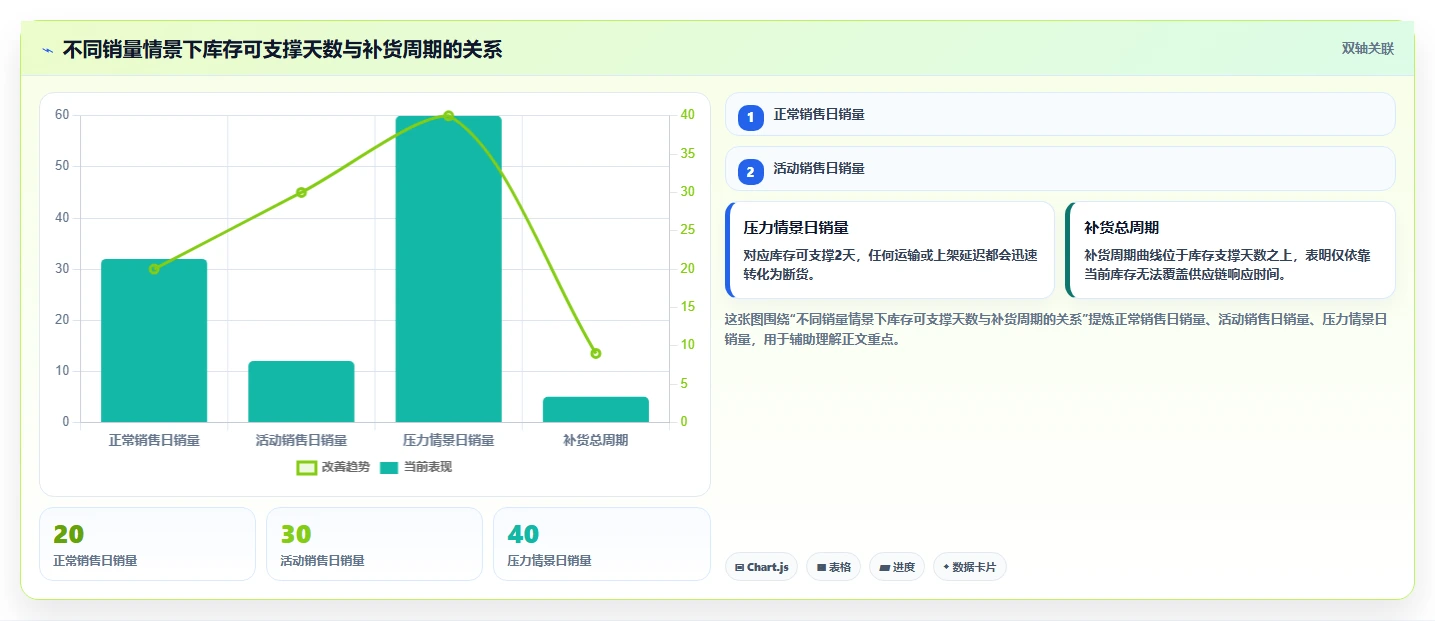Click the stat card showing 40
1435x621 pixels.
602,544
